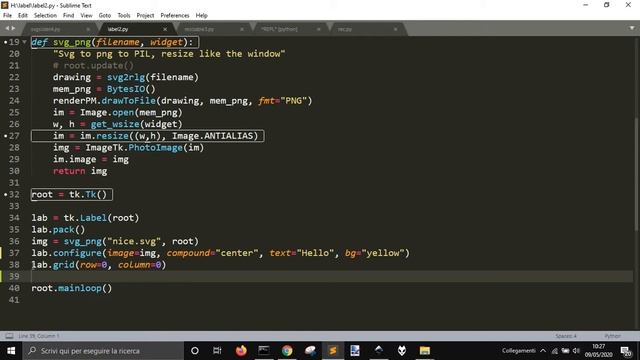The width and height of the screenshot is (640, 360).
Task: Open the network tray icon
Action: [555, 351]
